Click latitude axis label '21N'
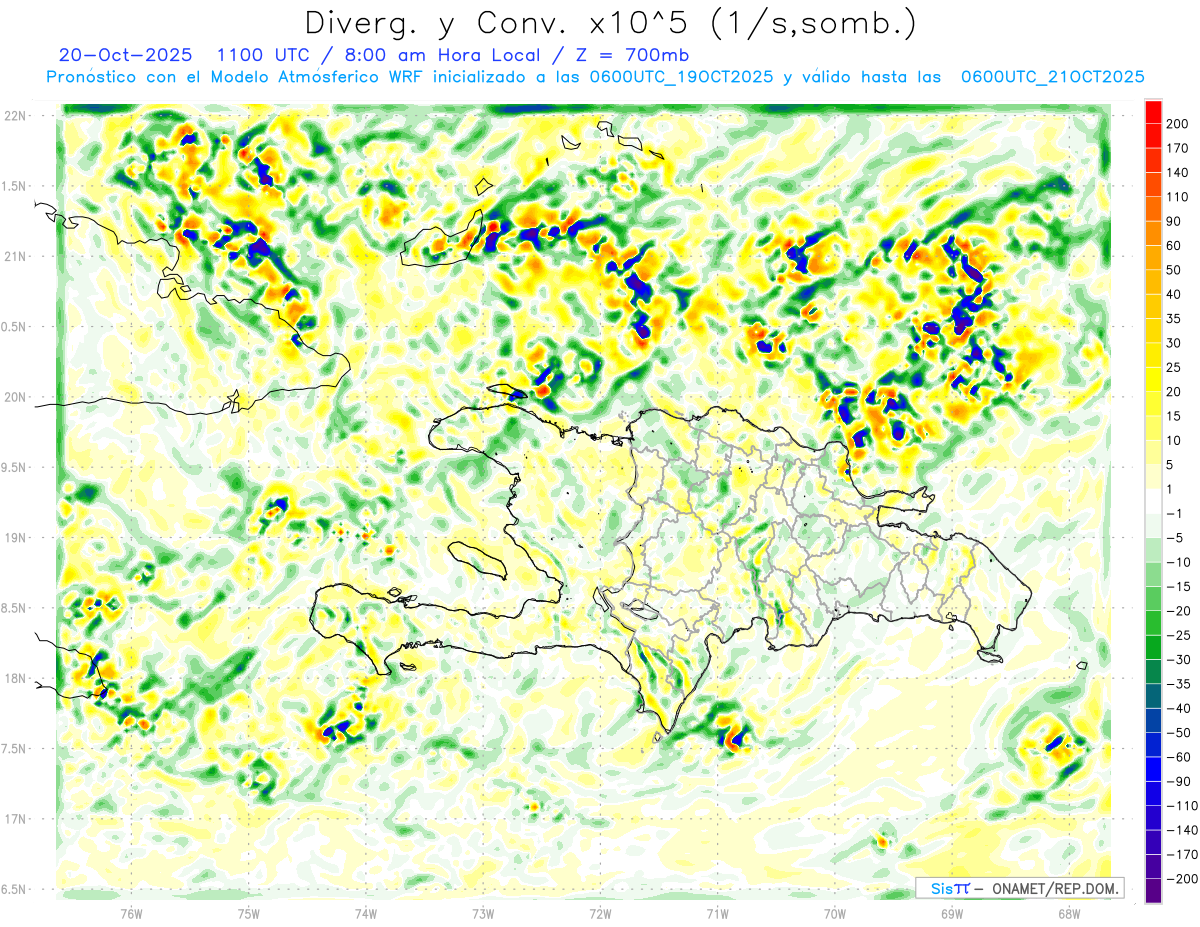 tap(14, 257)
